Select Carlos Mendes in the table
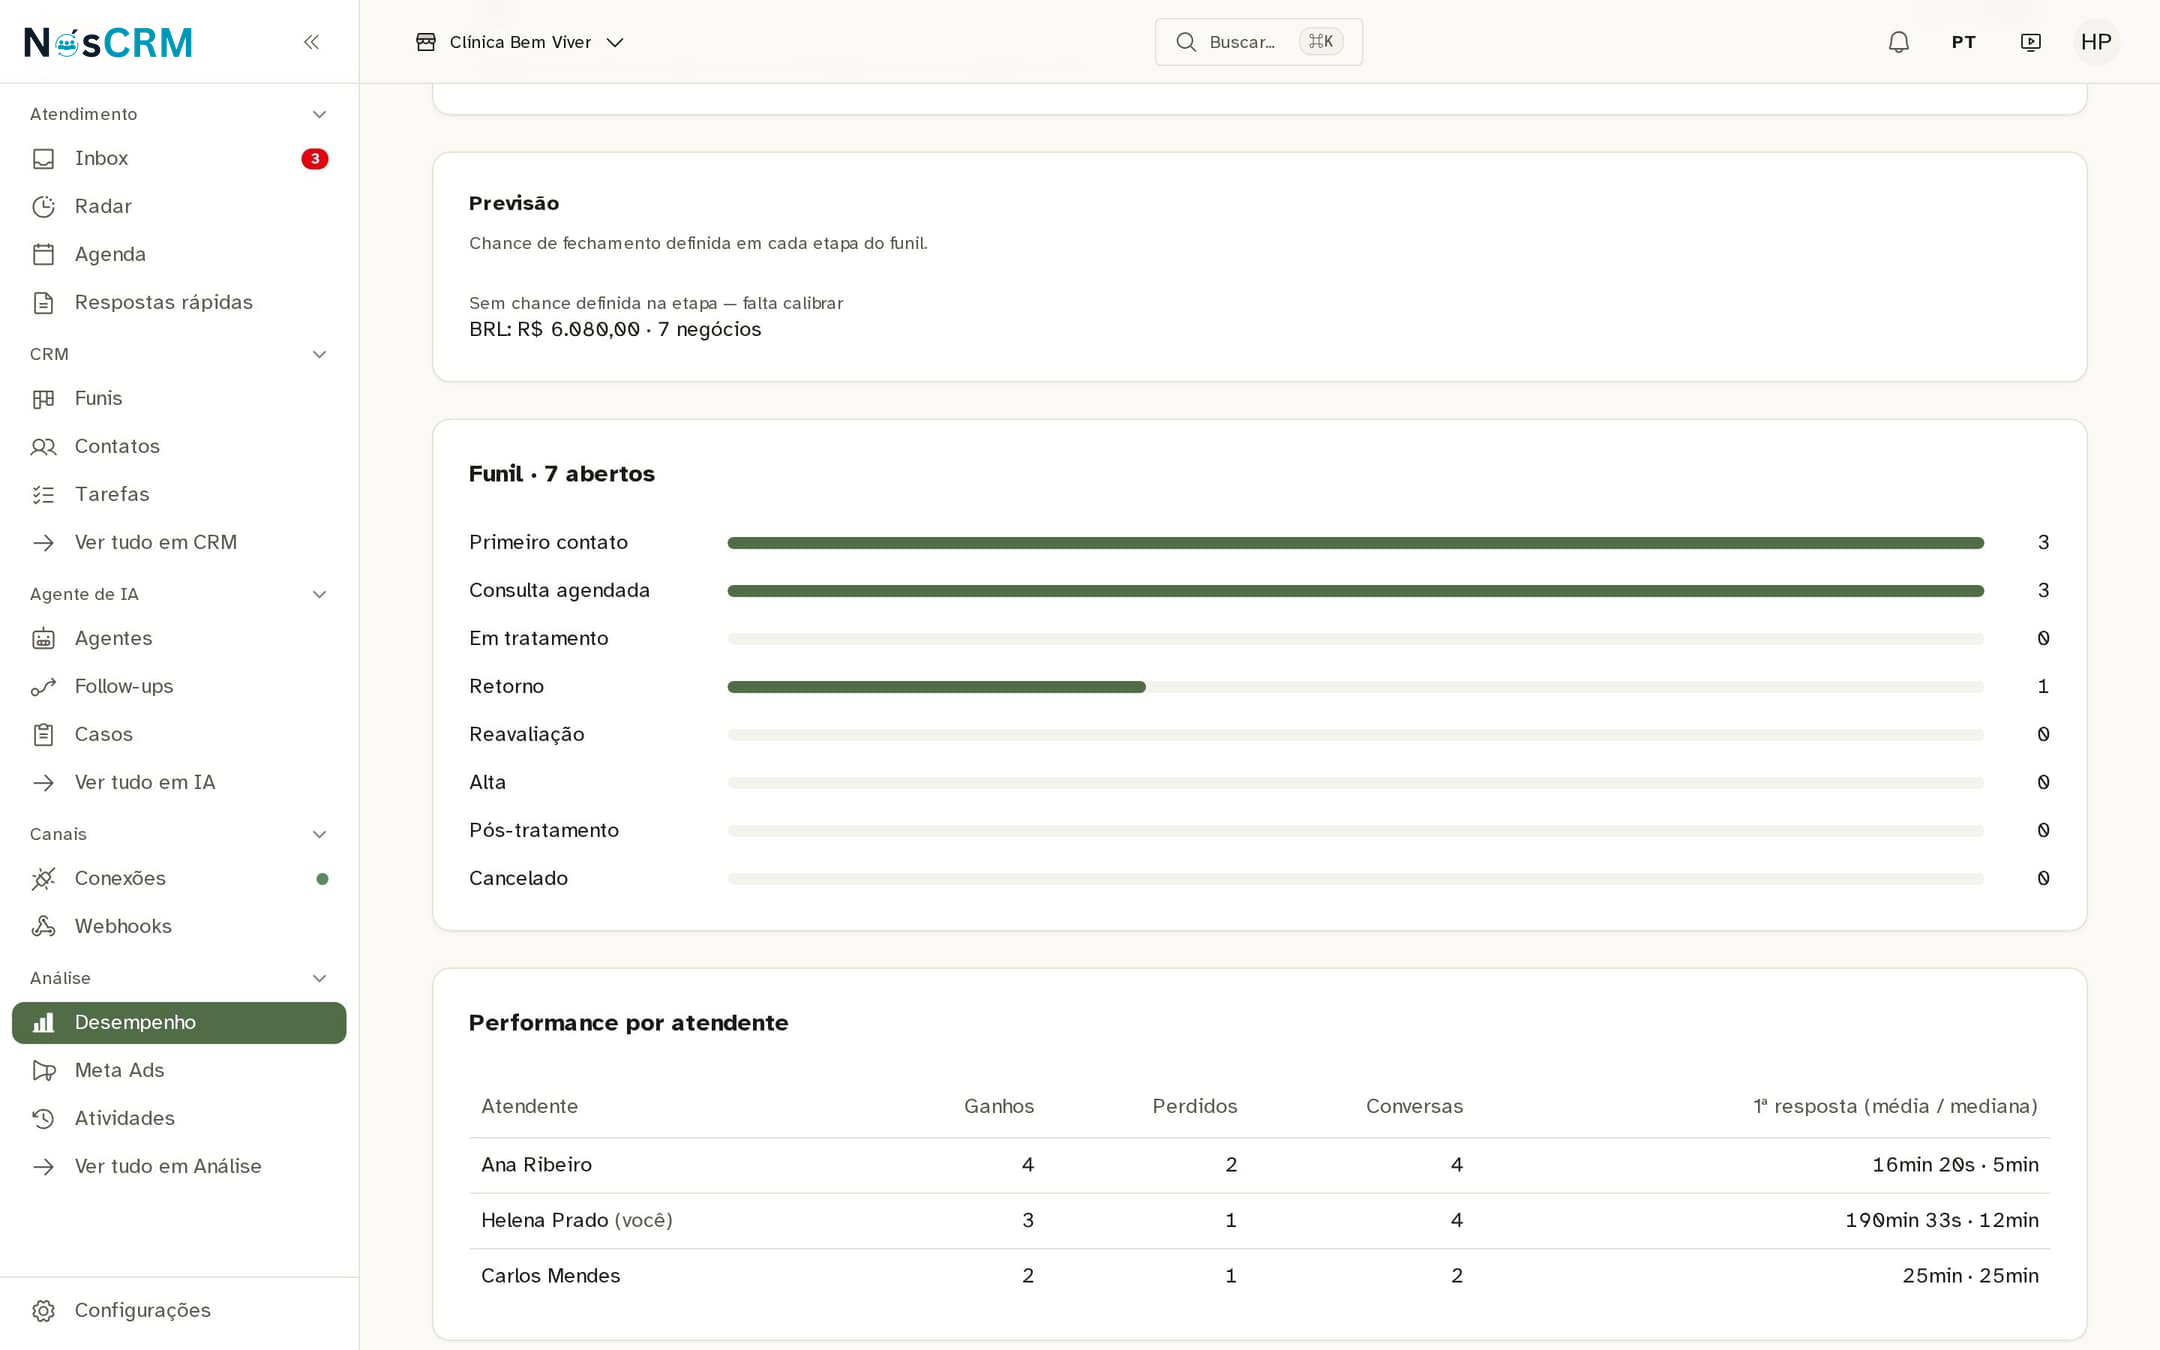 550,1275
